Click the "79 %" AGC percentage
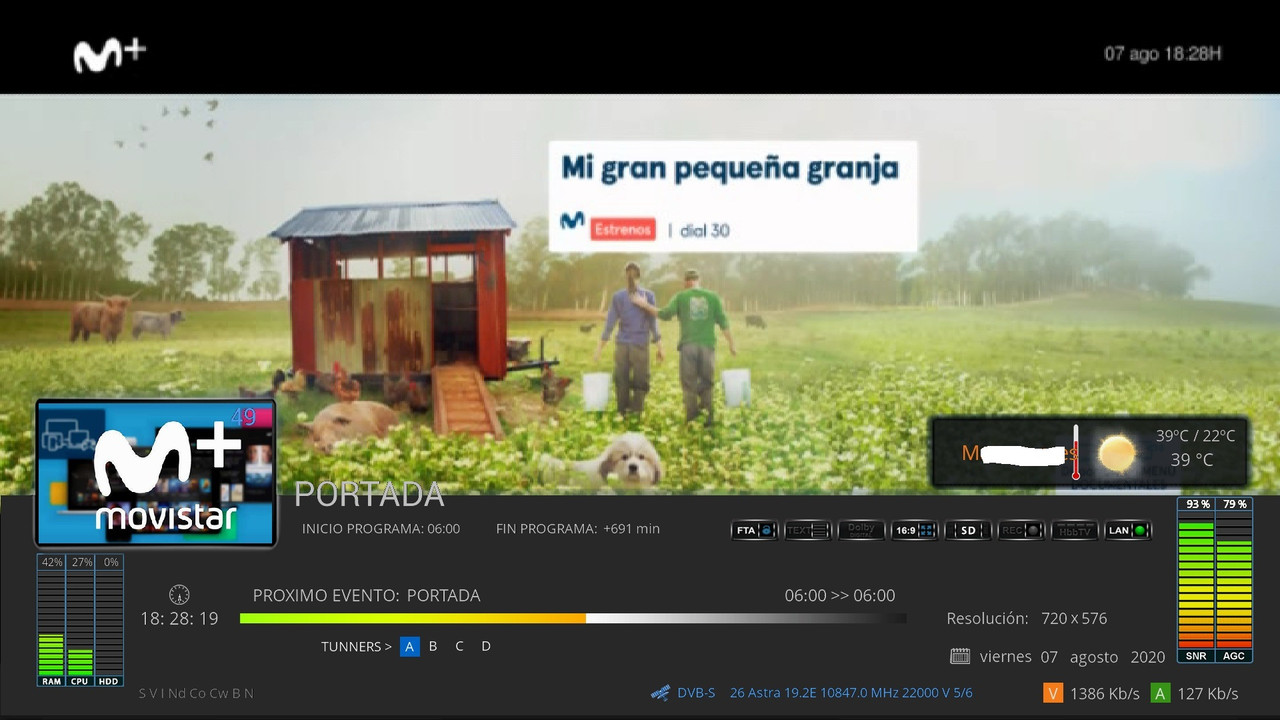This screenshot has width=1280, height=720. point(1235,505)
